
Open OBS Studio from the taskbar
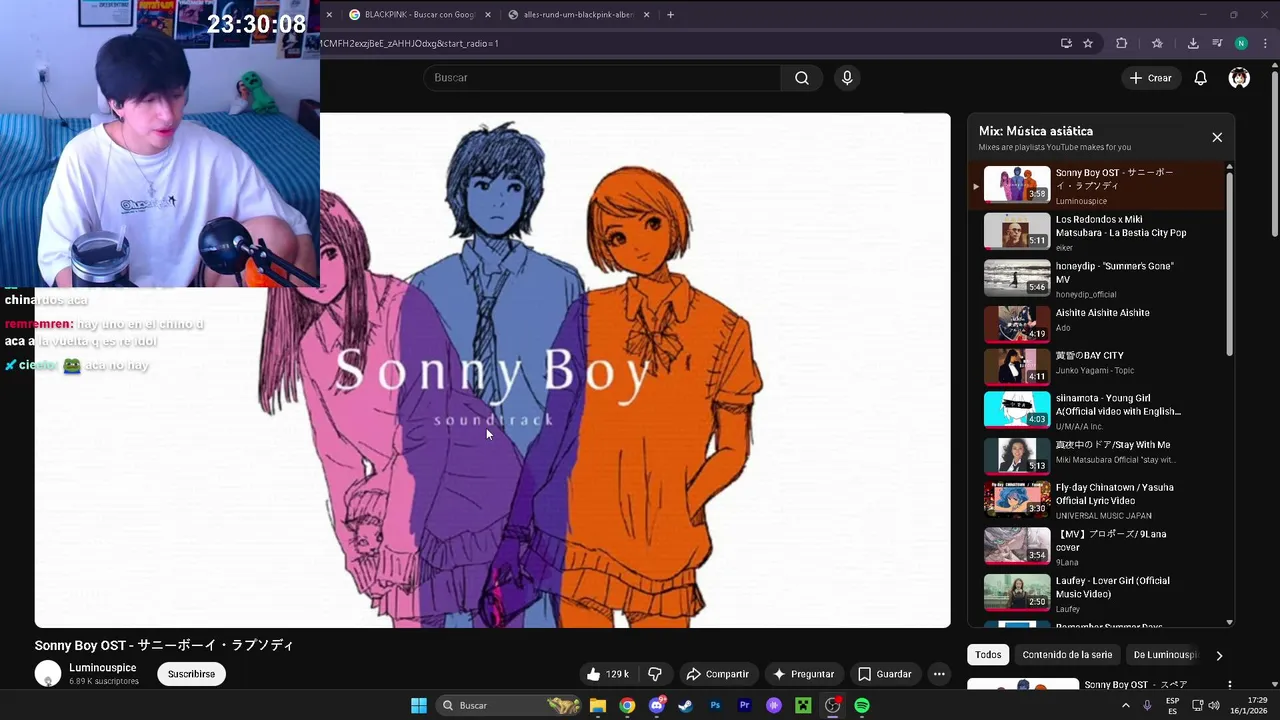click(x=832, y=705)
